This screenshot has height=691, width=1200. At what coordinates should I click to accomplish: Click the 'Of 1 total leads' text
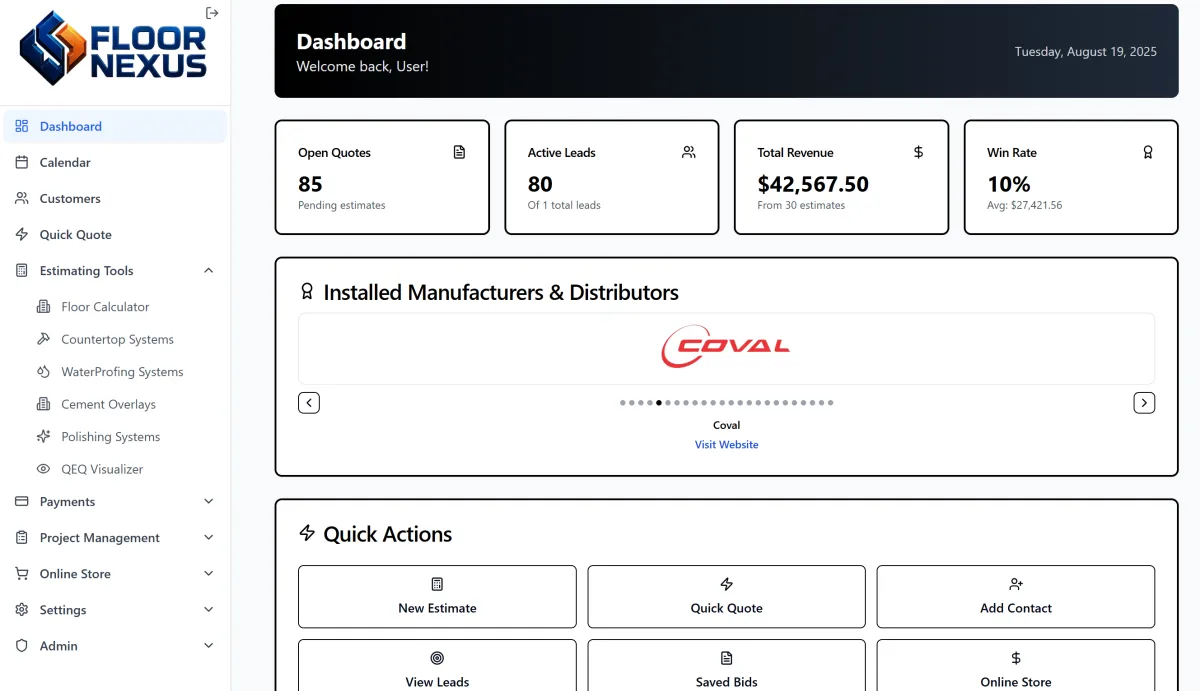564,205
